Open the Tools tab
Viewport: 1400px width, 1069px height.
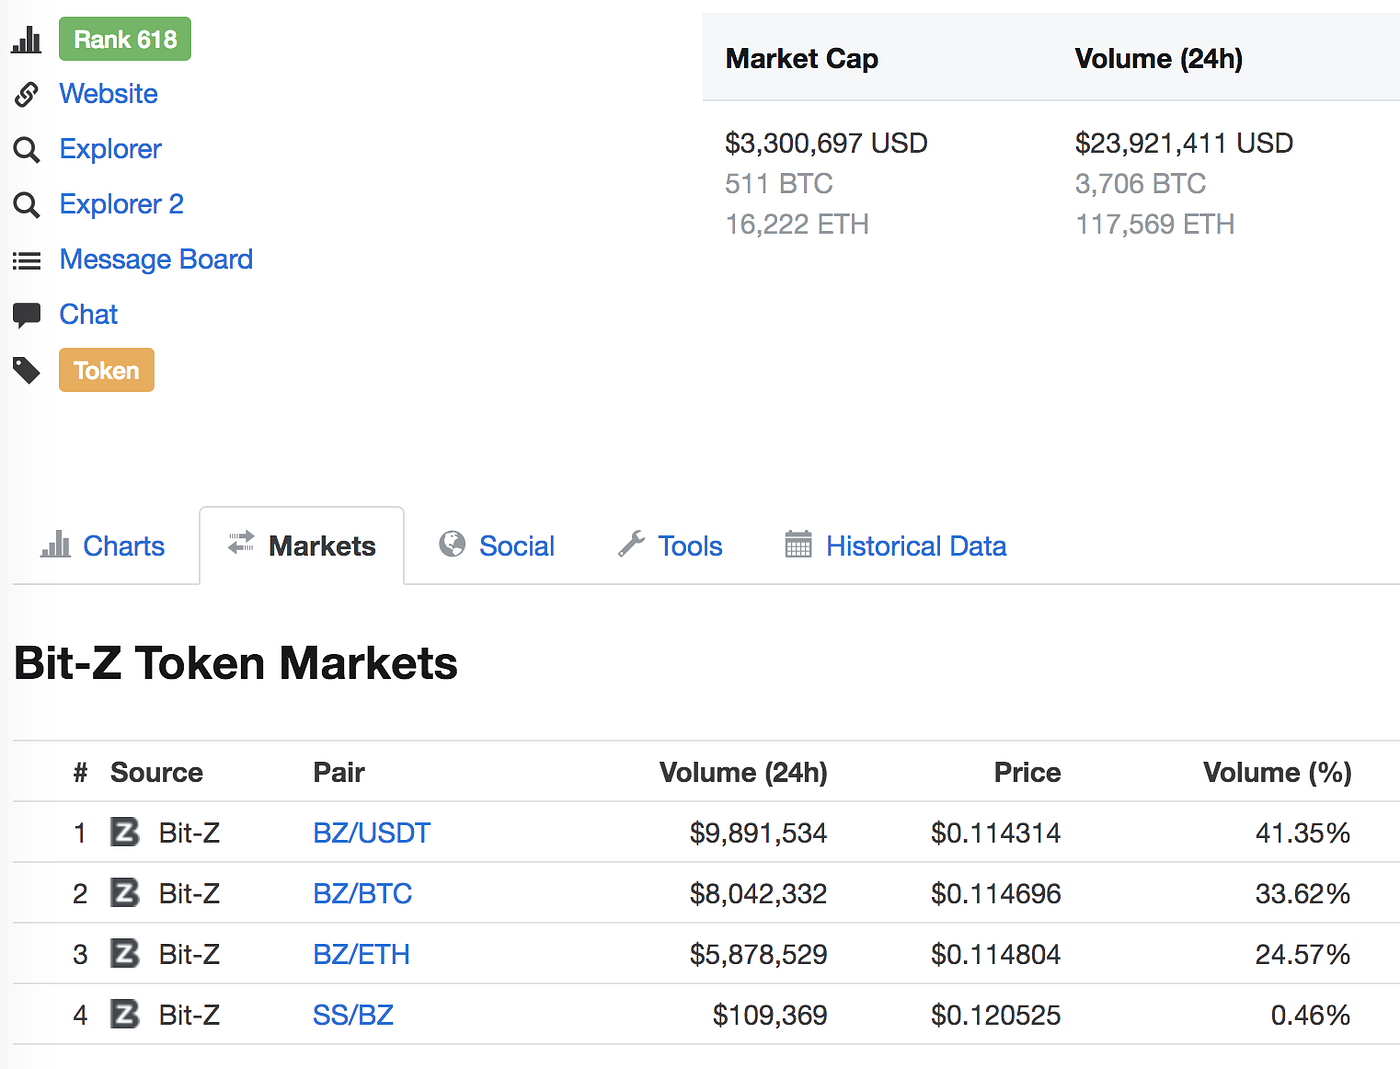670,546
